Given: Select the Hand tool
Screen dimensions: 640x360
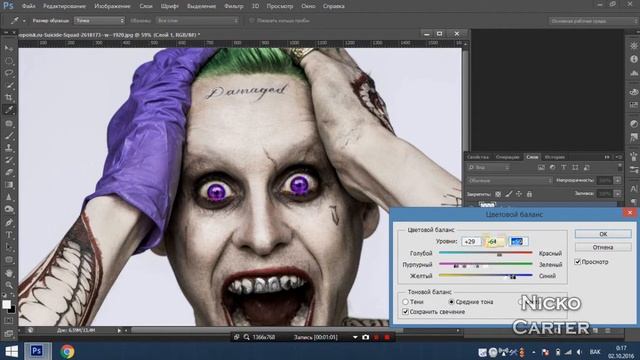Looking at the screenshot, I should click(9, 273).
